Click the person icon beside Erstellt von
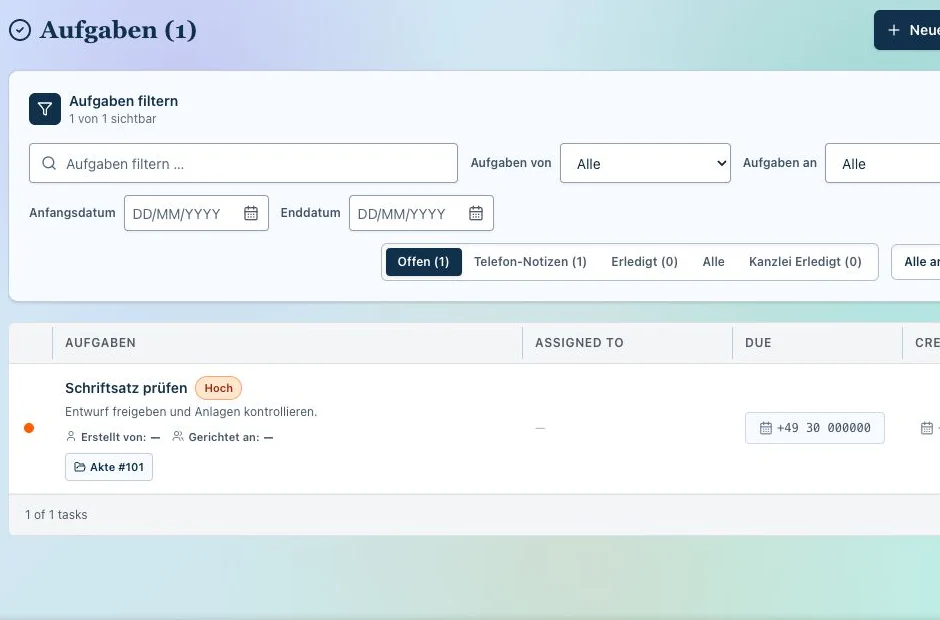This screenshot has width=940, height=620. tap(71, 436)
